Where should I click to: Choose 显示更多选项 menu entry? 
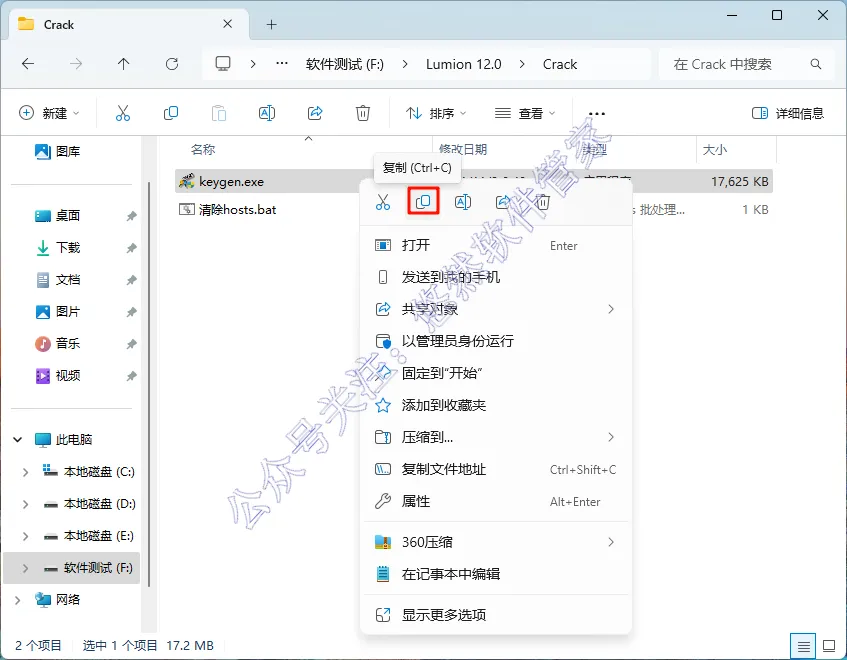point(495,615)
